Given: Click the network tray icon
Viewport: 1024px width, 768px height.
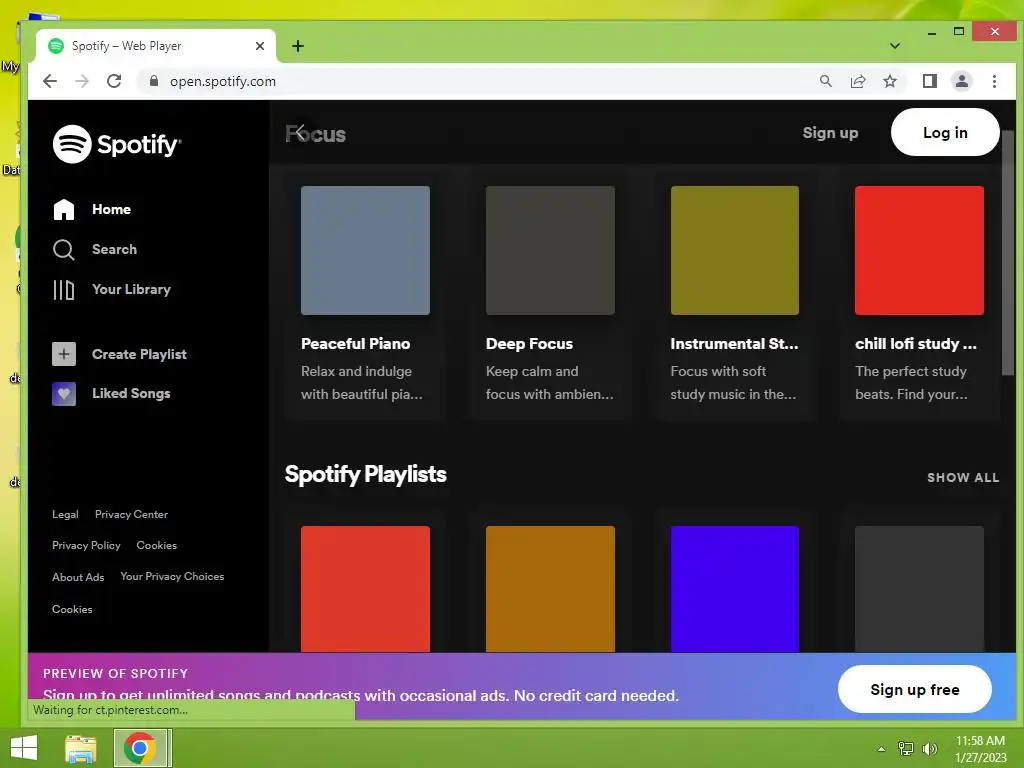Looking at the screenshot, I should point(906,748).
